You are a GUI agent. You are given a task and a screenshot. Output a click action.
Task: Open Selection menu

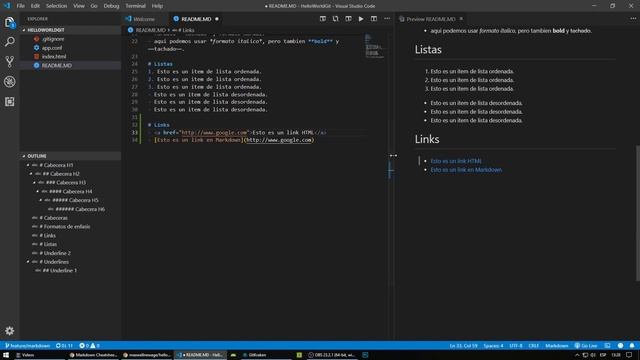[x=56, y=6]
